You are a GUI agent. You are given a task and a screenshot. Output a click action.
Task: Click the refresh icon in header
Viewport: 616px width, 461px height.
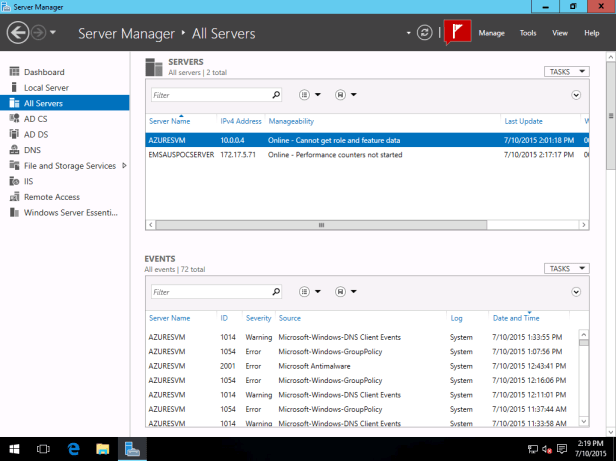tap(425, 33)
